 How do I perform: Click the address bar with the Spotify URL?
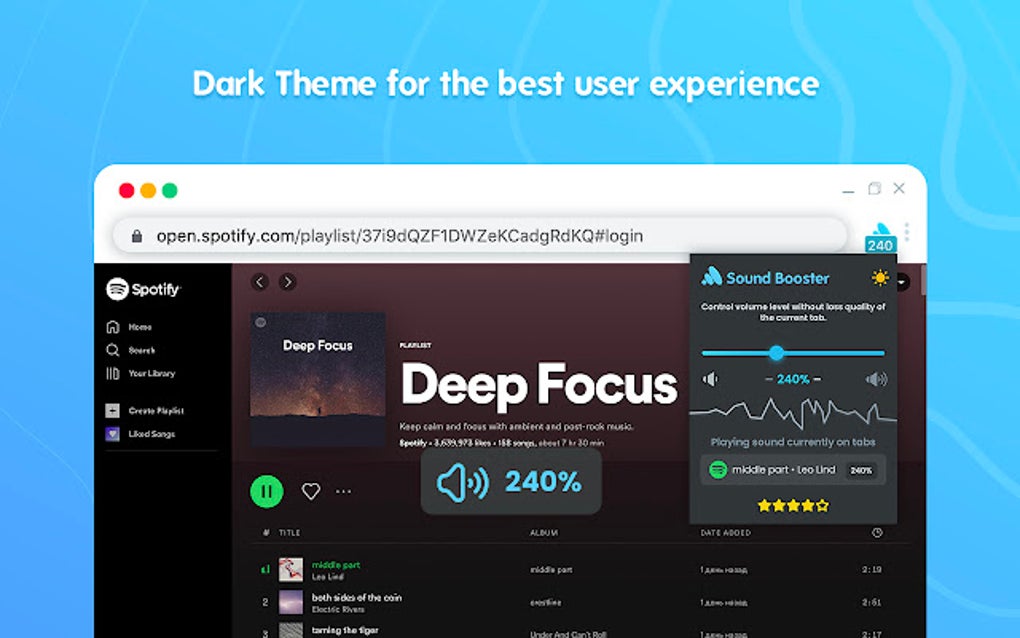coord(480,235)
